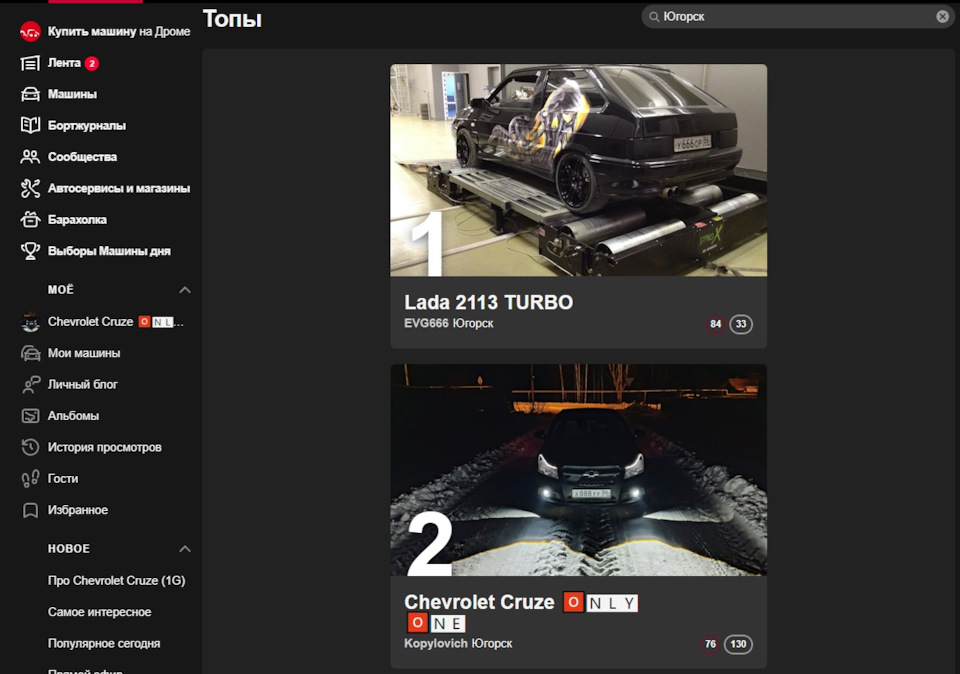960x674 pixels.
Task: Click the Автосервисы и магазины wrench icon
Action: pos(30,188)
